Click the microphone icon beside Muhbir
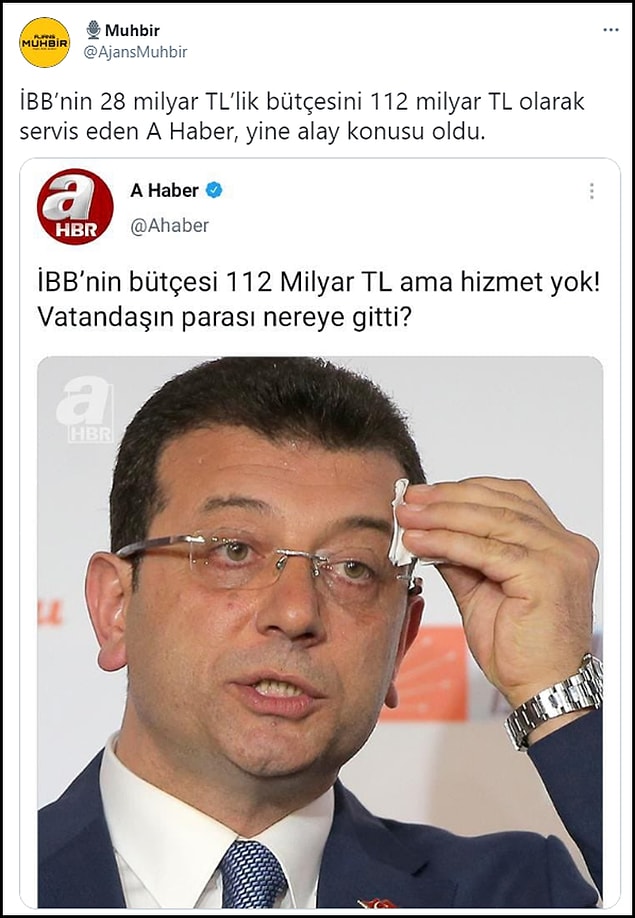Viewport: 635px width, 918px height. pyautogui.click(x=93, y=30)
